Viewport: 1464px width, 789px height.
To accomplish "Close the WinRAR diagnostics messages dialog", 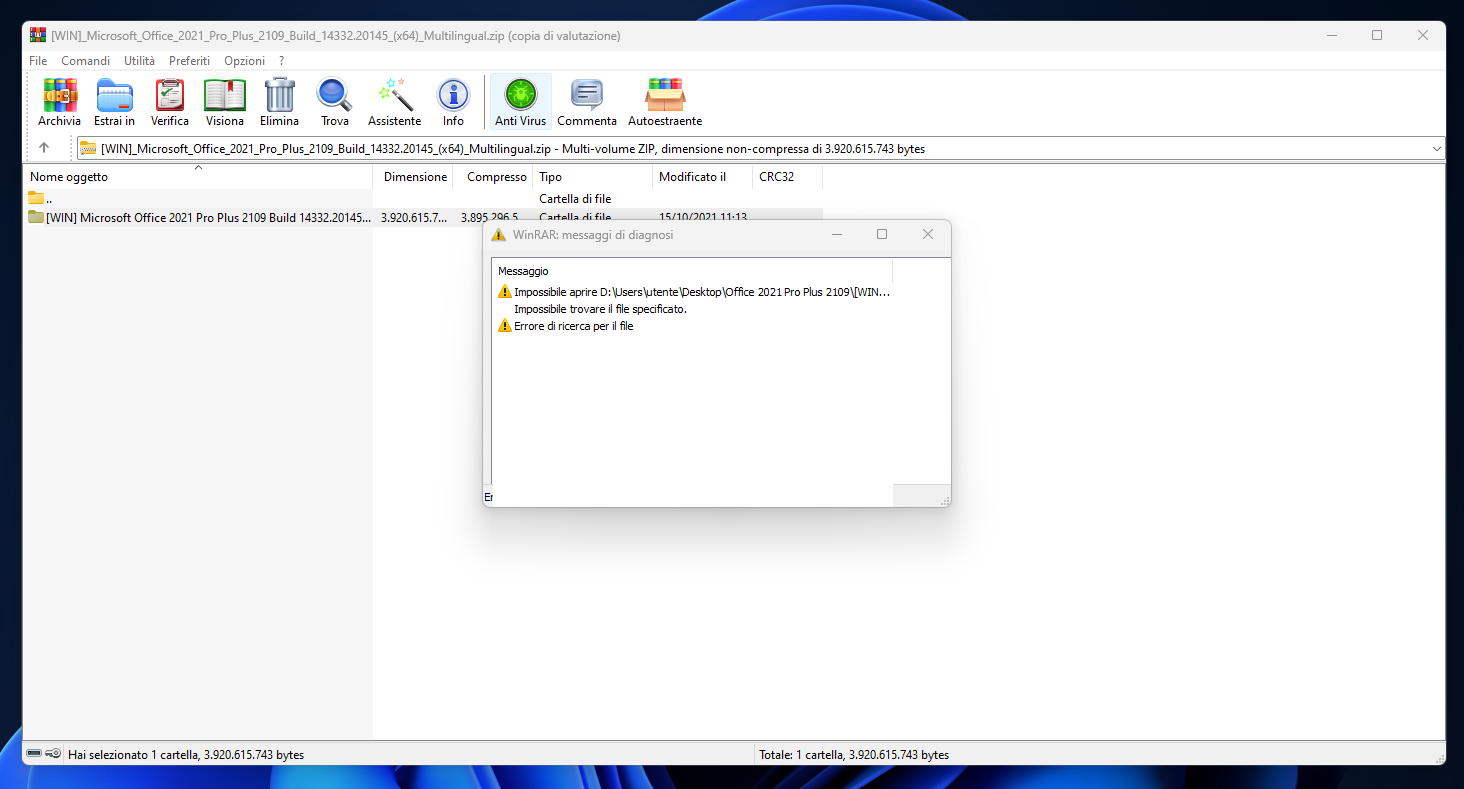I will click(x=928, y=234).
